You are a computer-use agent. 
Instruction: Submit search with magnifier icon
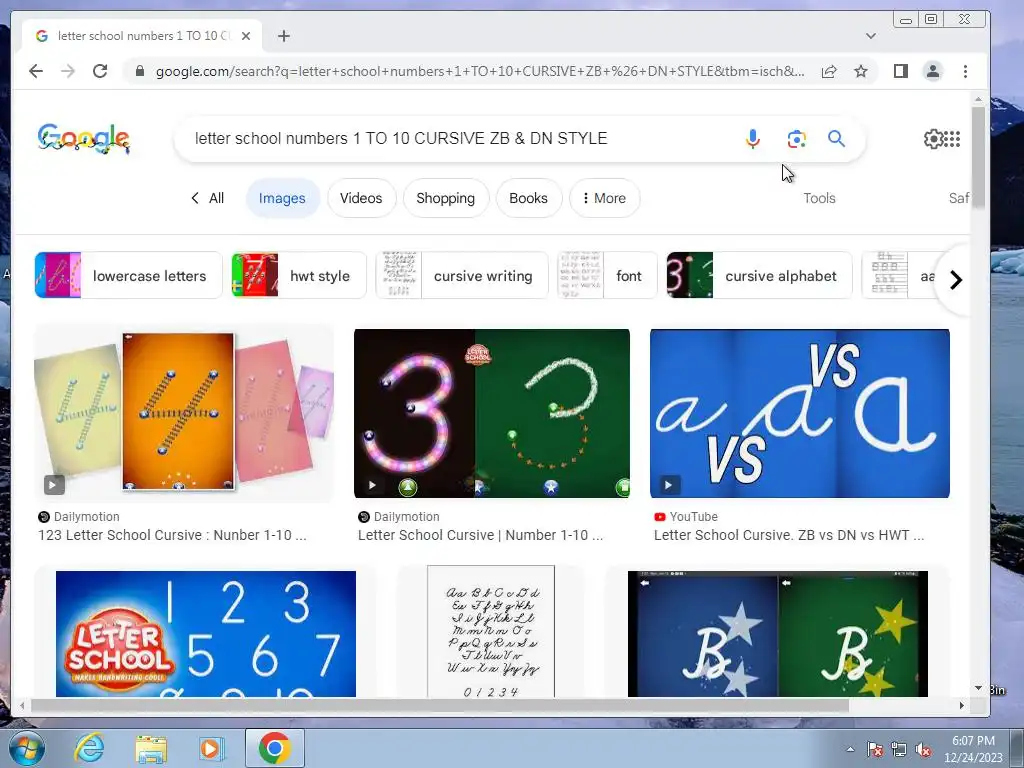[837, 138]
